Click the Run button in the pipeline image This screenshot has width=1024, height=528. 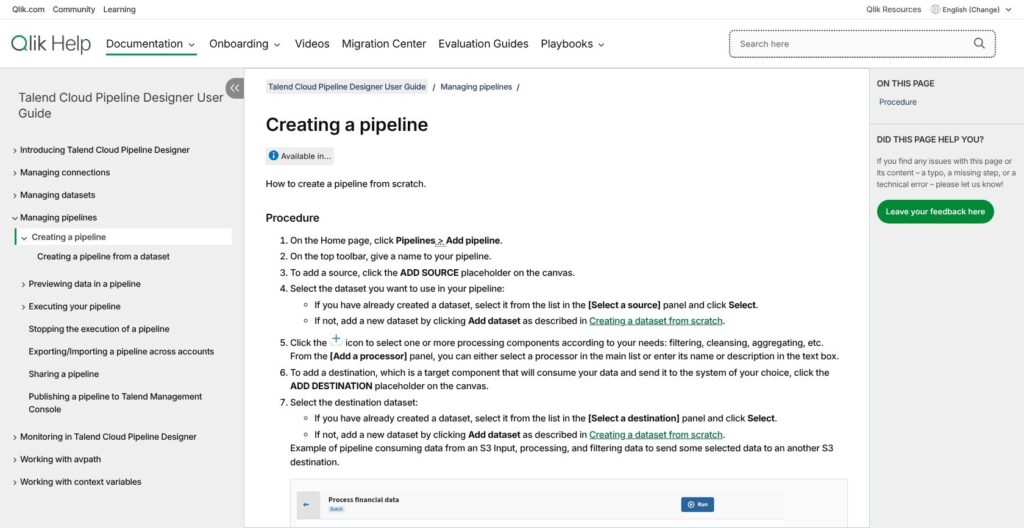tap(697, 504)
